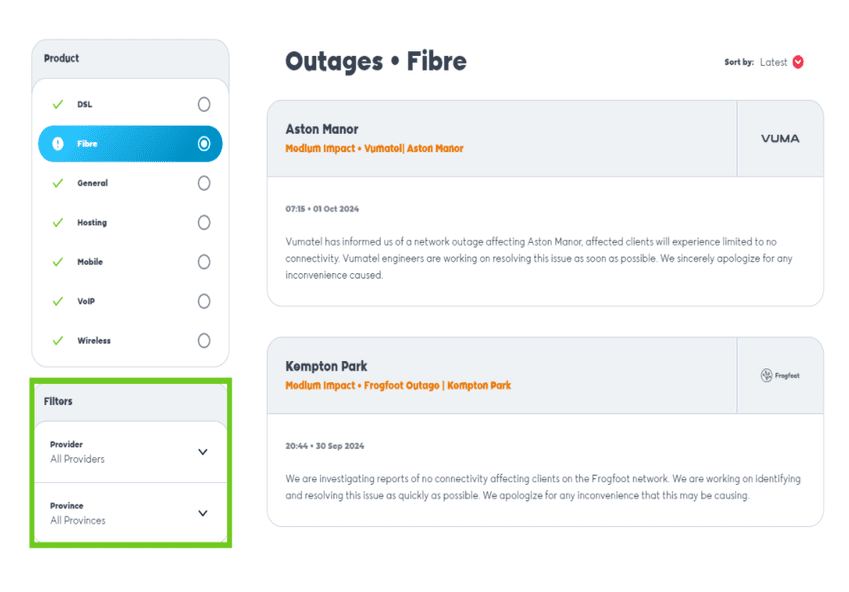Click the green checkmark beside DSL
Viewport: 849px width, 592px height.
click(58, 104)
